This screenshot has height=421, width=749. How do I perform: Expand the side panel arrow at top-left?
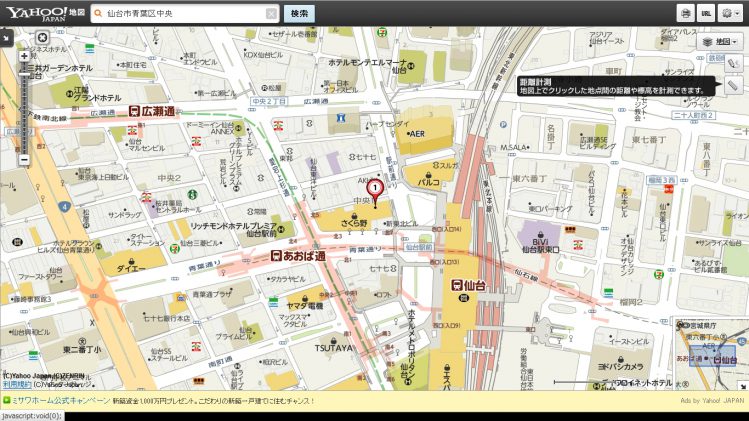[6, 38]
